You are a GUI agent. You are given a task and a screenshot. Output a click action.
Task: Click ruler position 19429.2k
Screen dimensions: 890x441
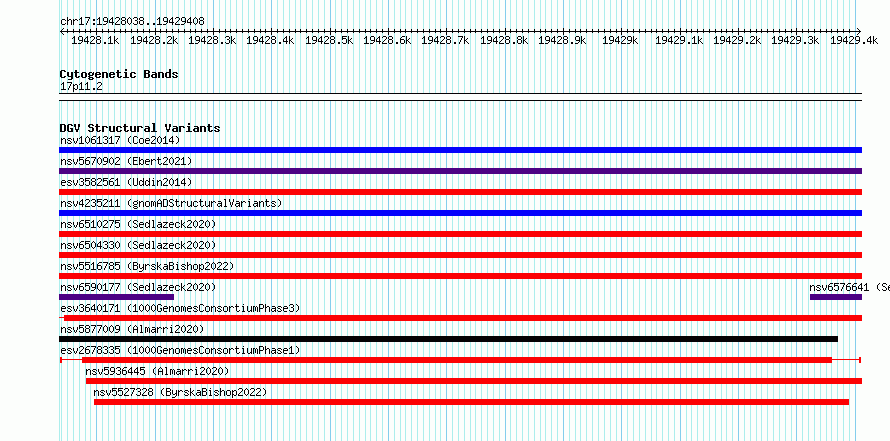pos(737,40)
